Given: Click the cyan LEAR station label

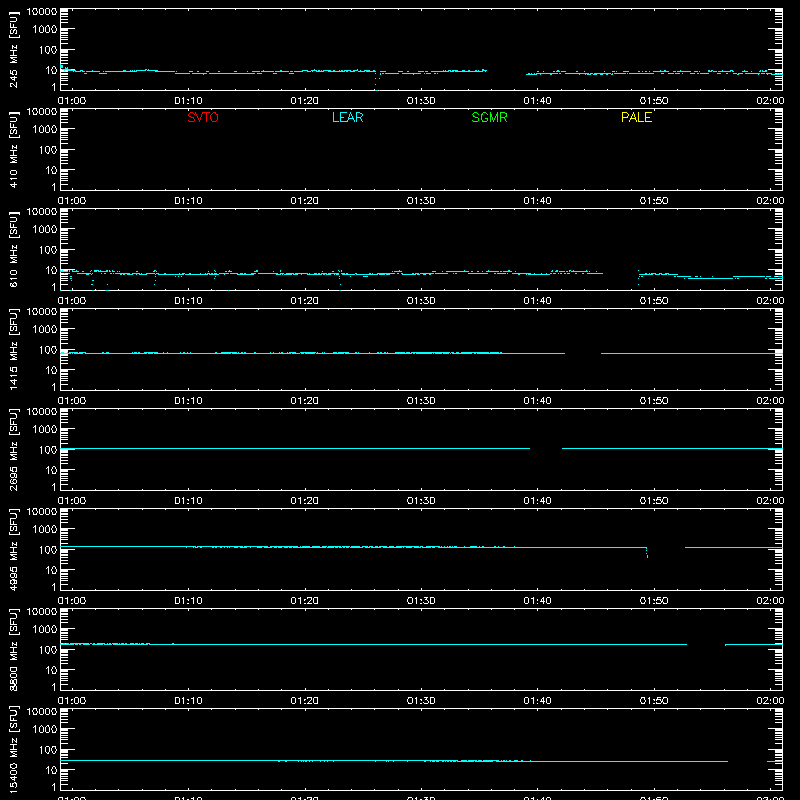Looking at the screenshot, I should click(x=347, y=117).
